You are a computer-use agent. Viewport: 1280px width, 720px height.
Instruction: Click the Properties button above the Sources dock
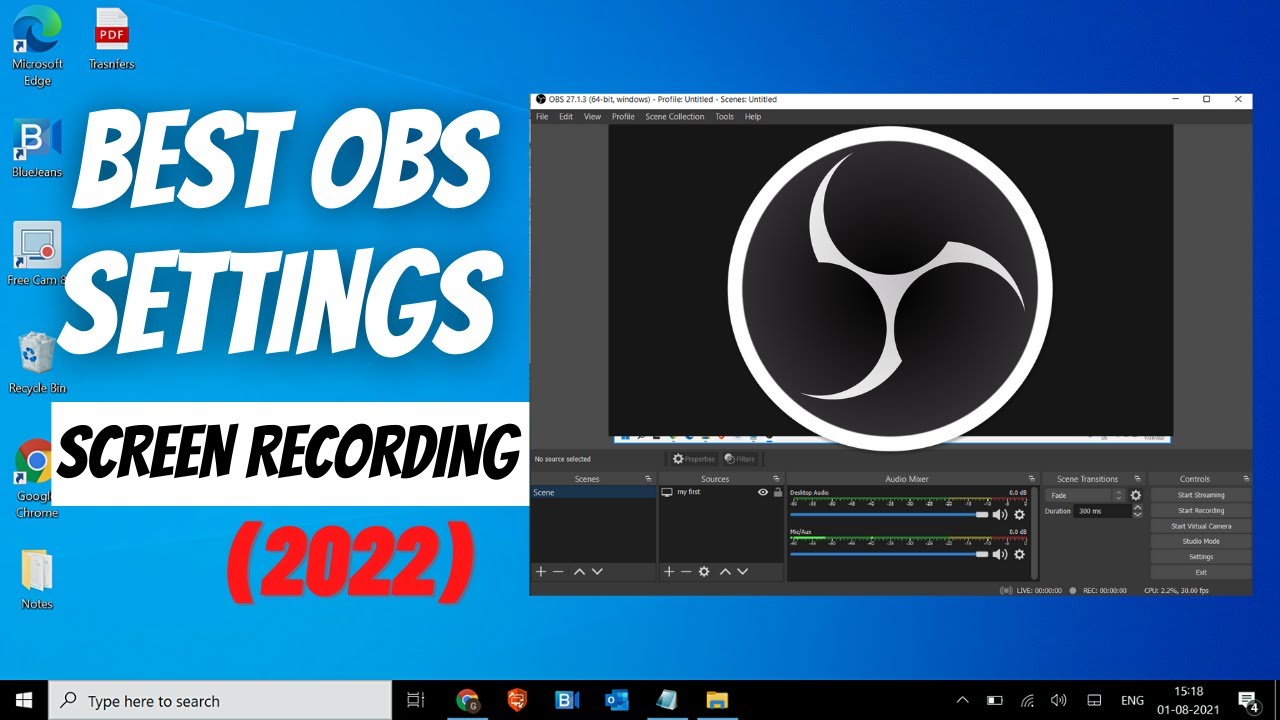(x=694, y=459)
